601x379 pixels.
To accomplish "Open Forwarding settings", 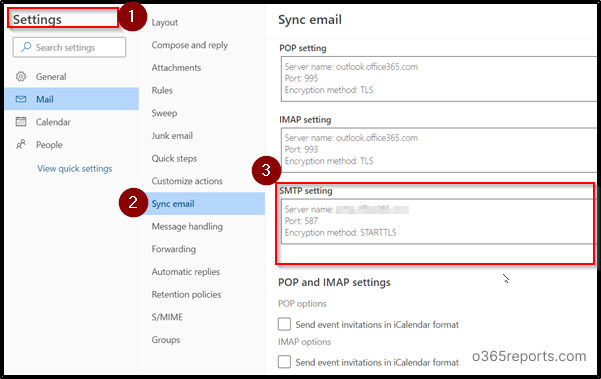I will point(174,249).
